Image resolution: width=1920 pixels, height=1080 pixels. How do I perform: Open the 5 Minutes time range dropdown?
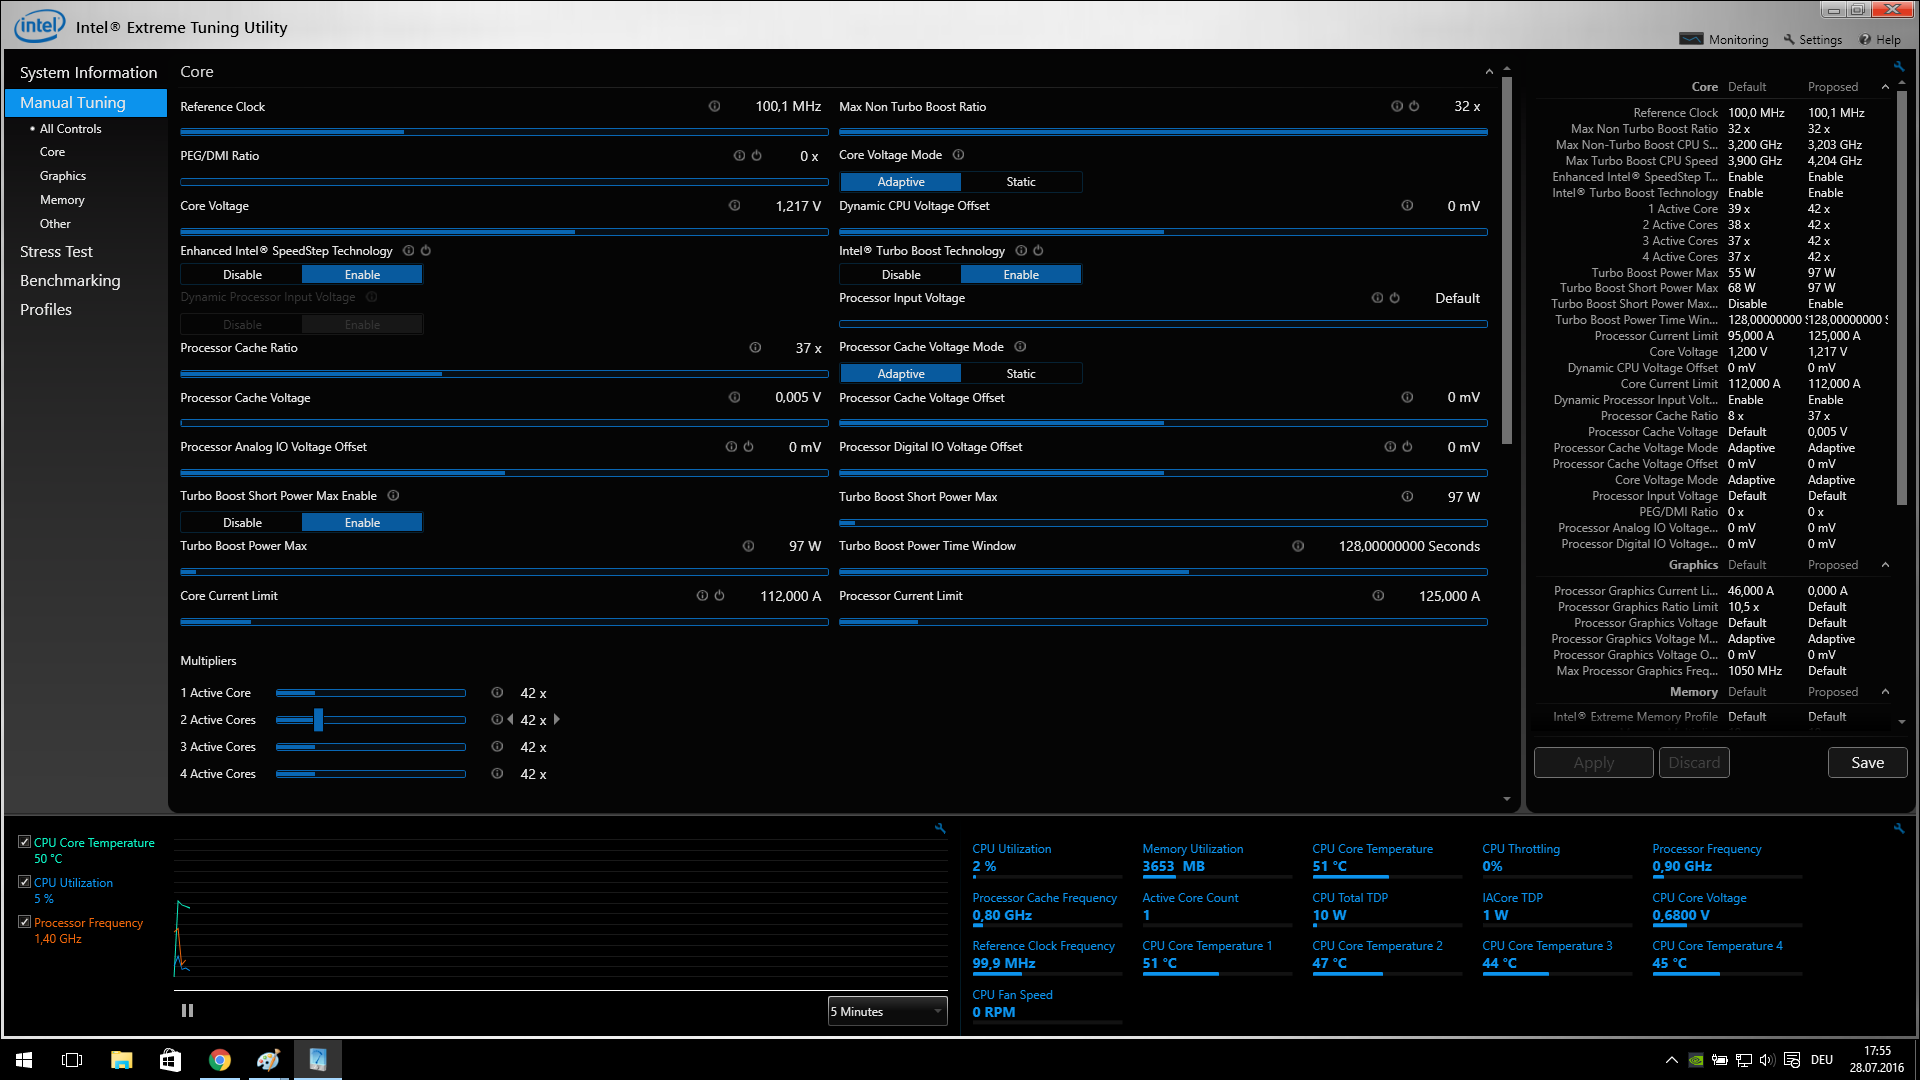pos(887,1011)
